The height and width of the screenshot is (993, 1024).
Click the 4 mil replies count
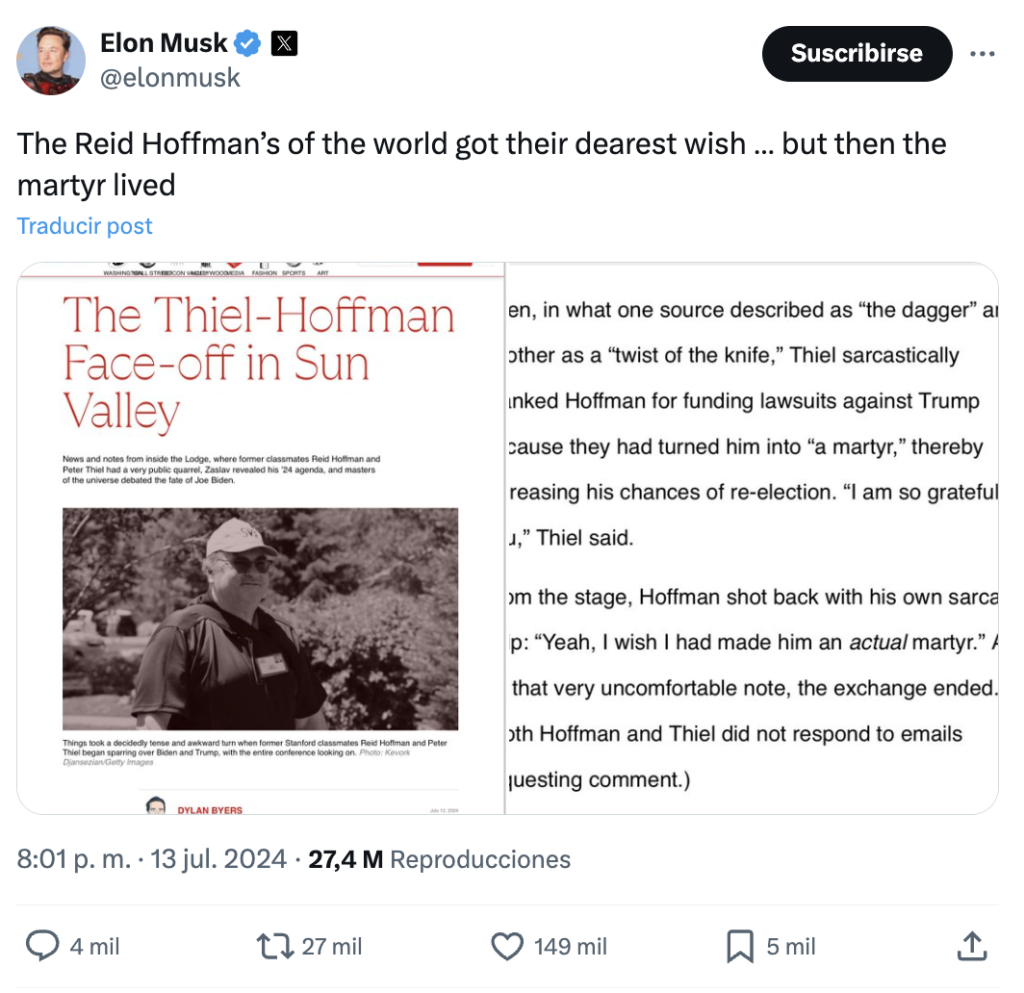tap(95, 946)
